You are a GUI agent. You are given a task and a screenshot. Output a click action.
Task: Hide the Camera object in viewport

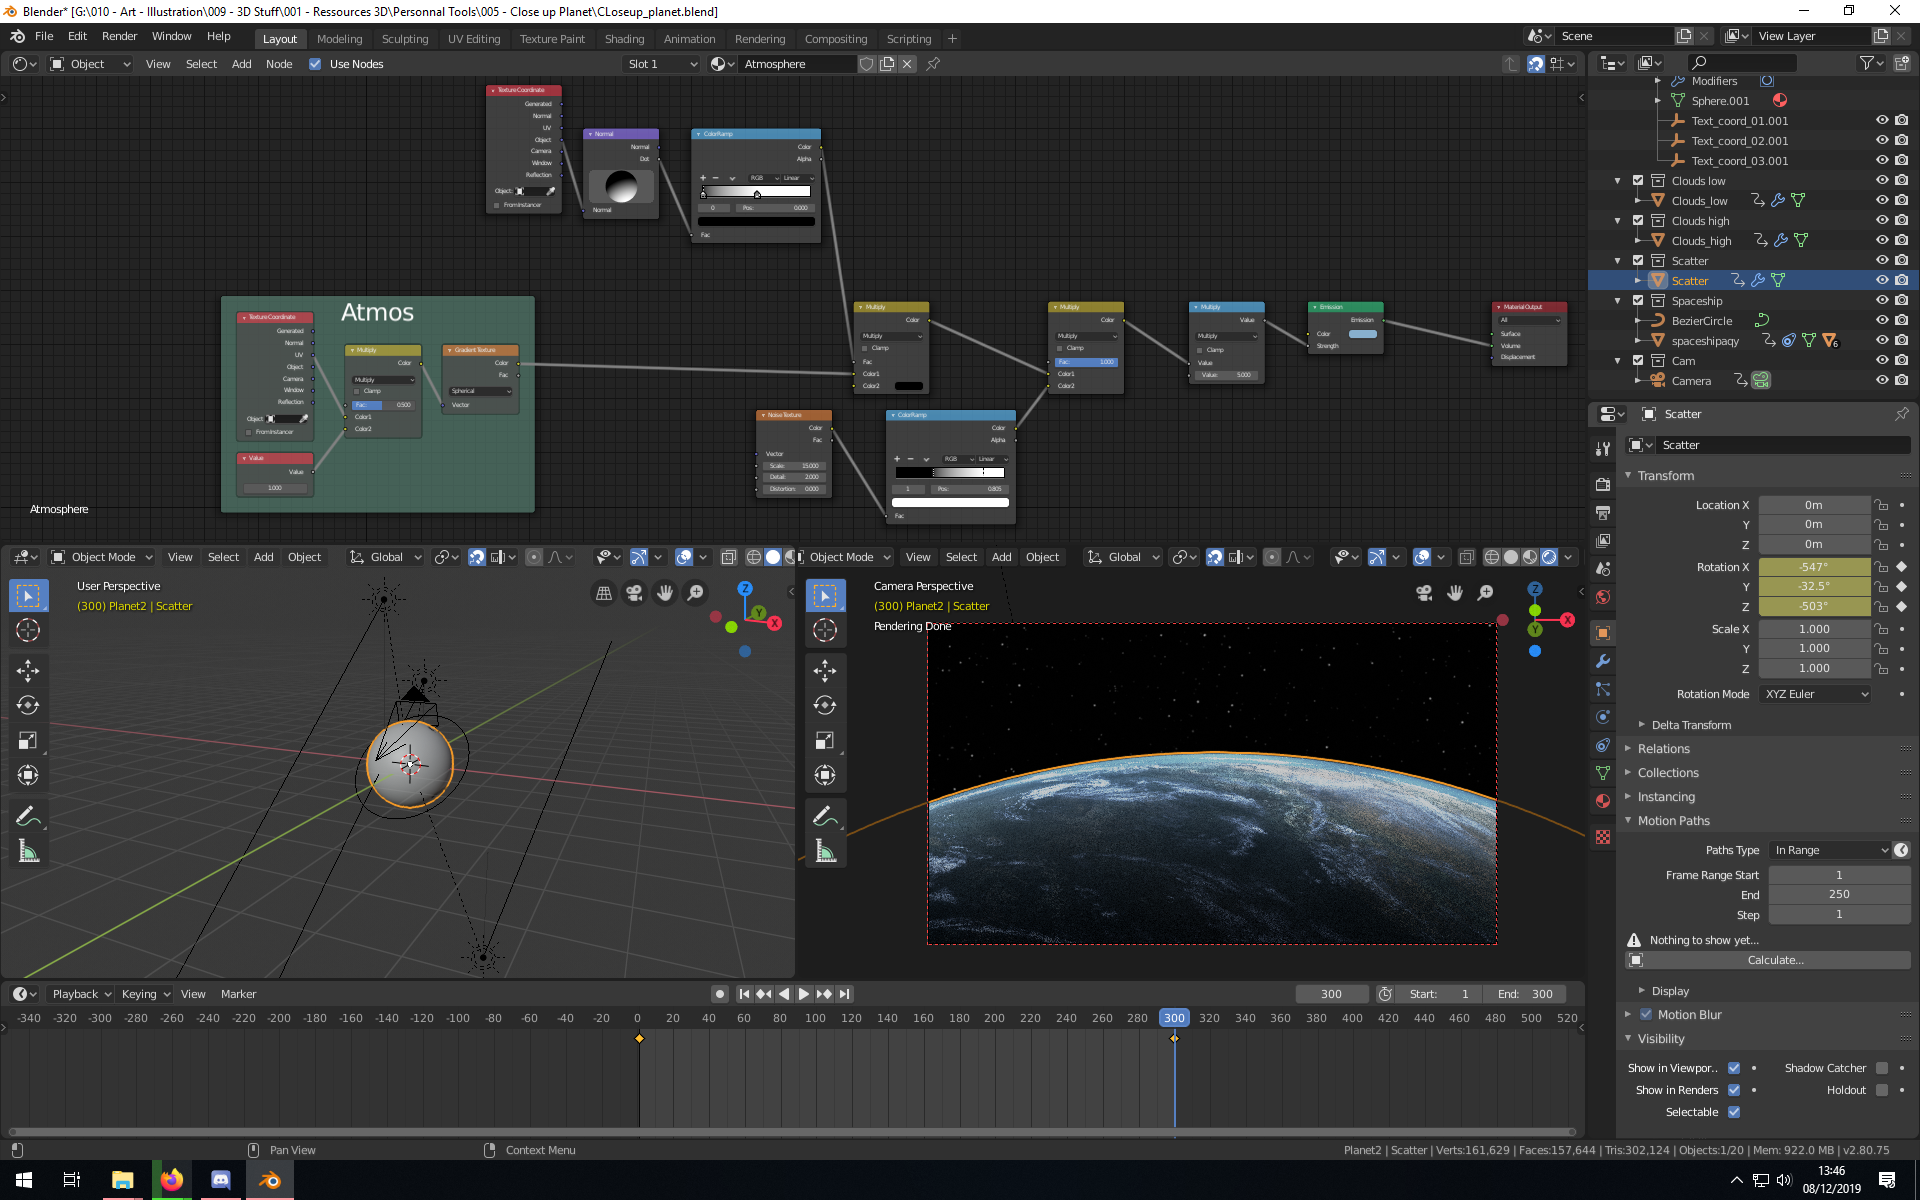(x=1882, y=381)
